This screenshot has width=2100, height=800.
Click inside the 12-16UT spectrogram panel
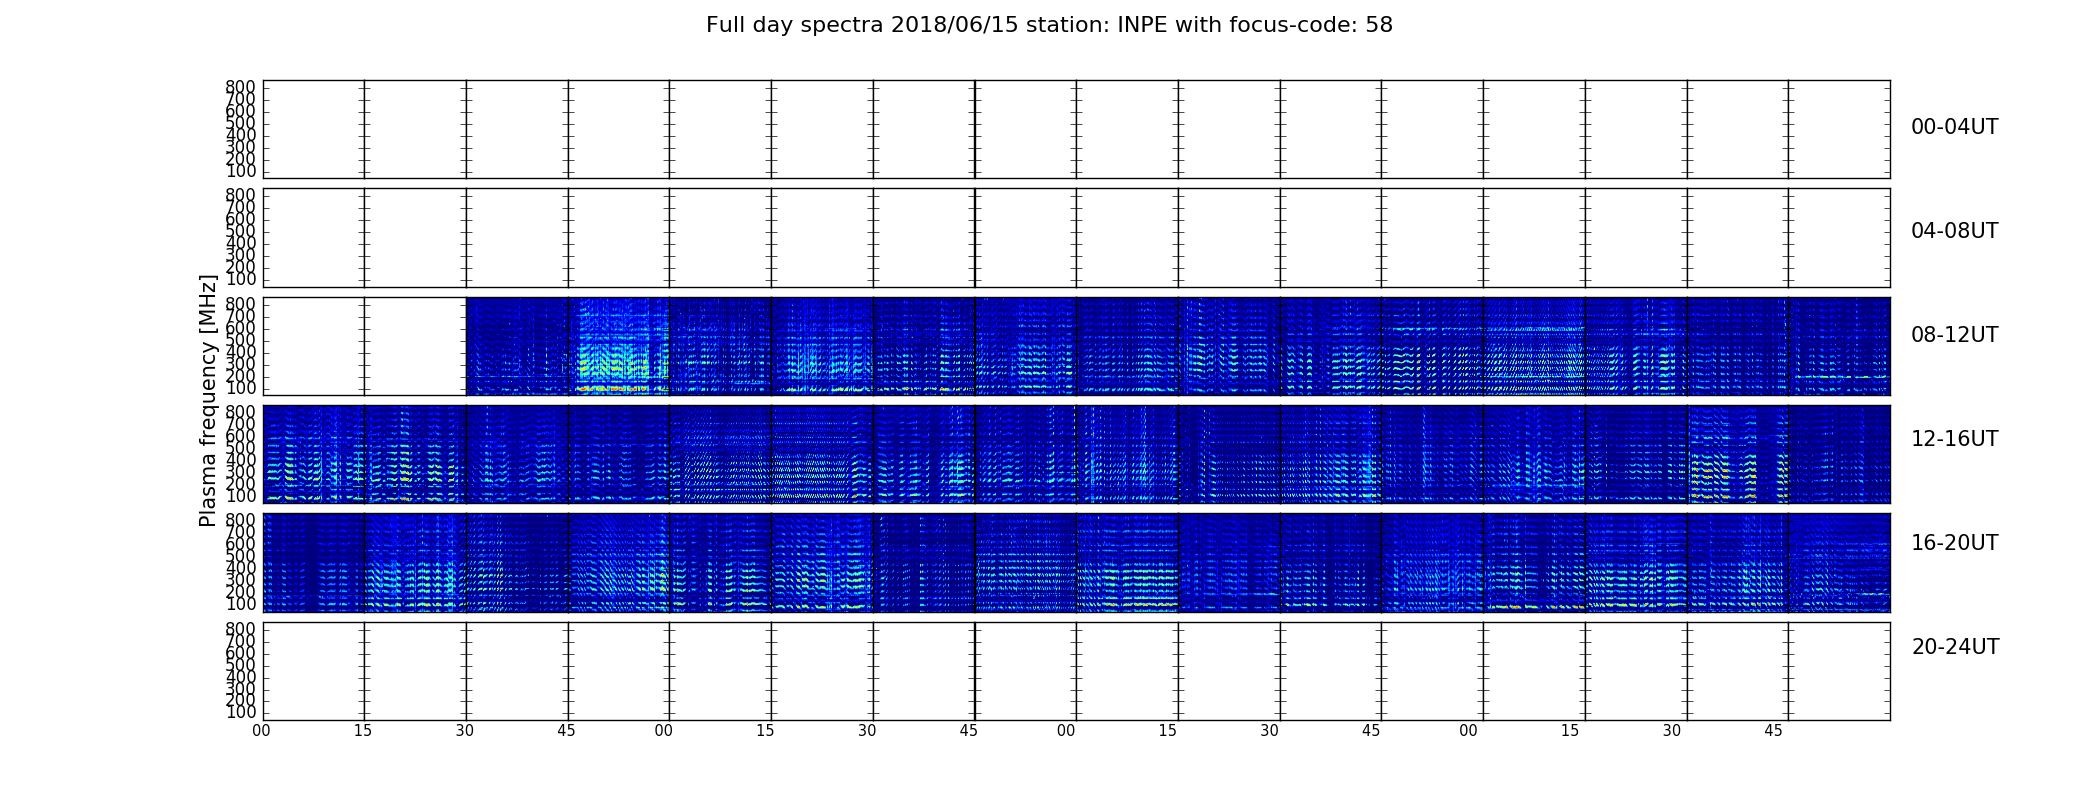coord(1076,454)
